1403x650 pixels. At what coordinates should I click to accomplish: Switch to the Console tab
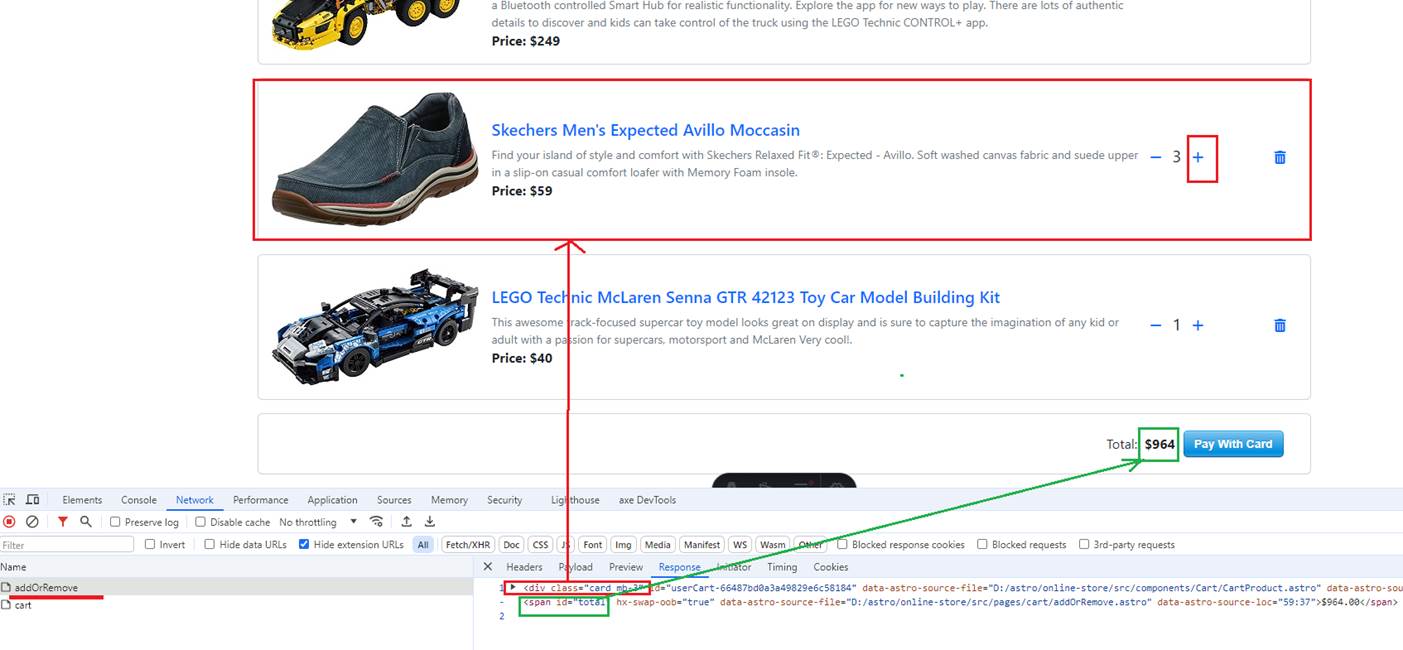point(139,500)
